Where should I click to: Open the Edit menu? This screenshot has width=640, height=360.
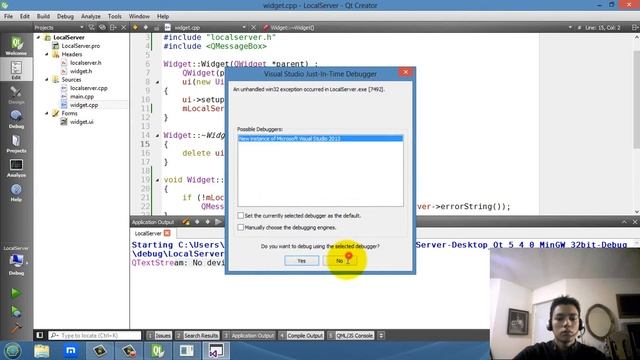(x=25, y=16)
